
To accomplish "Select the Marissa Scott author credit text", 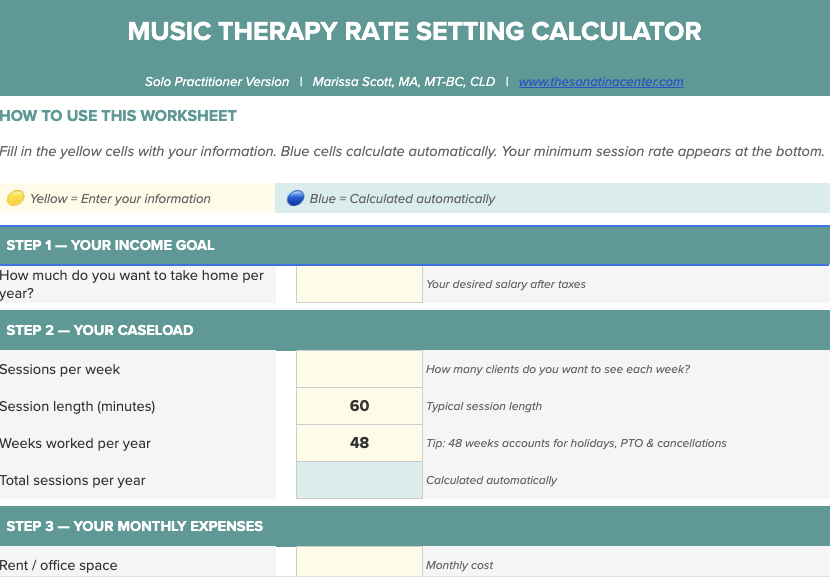I will (404, 82).
